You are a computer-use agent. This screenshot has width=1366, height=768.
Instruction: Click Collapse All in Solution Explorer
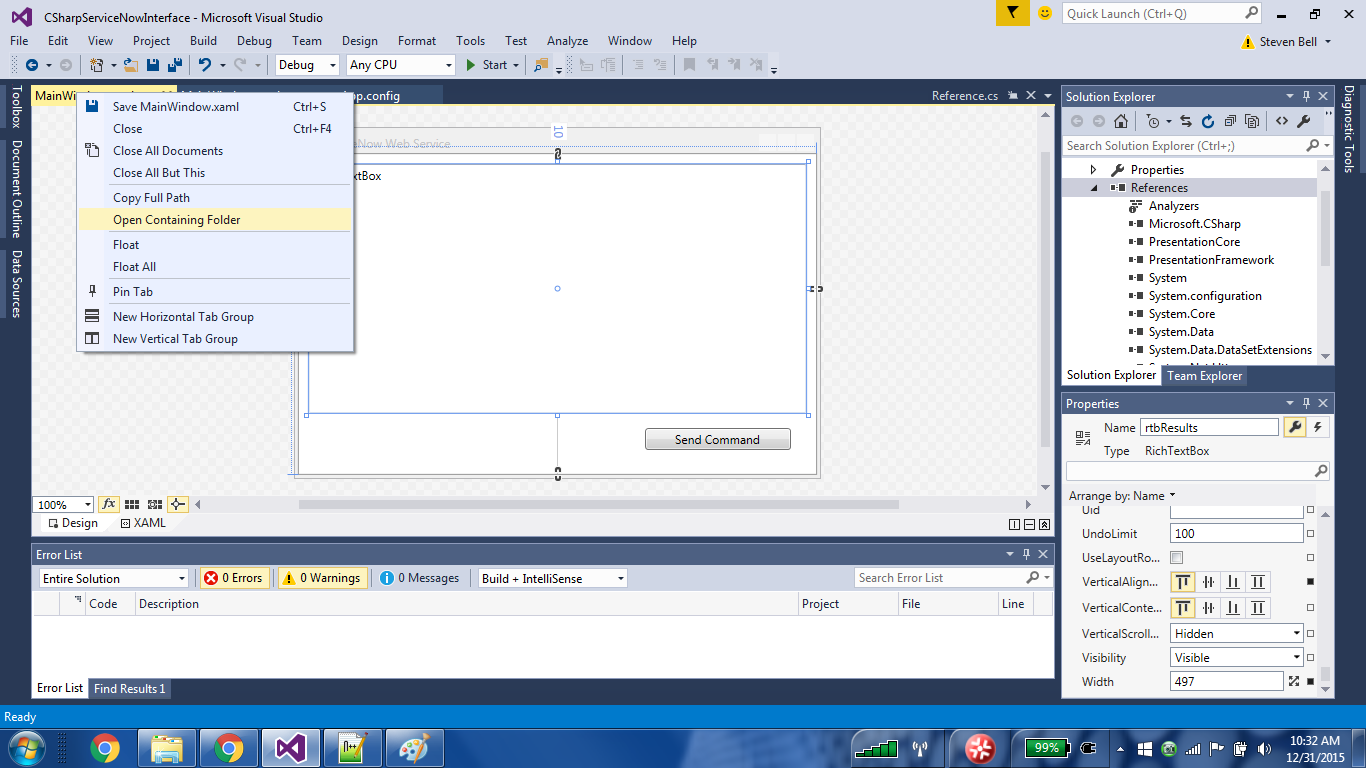1230,121
